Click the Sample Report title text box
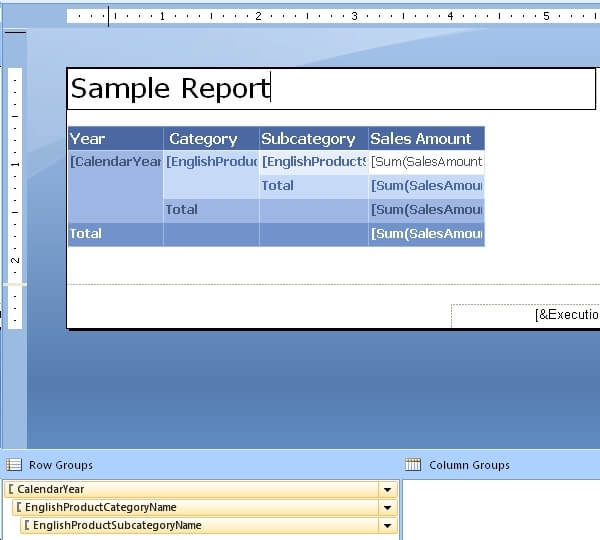The image size is (600, 540). point(331,89)
